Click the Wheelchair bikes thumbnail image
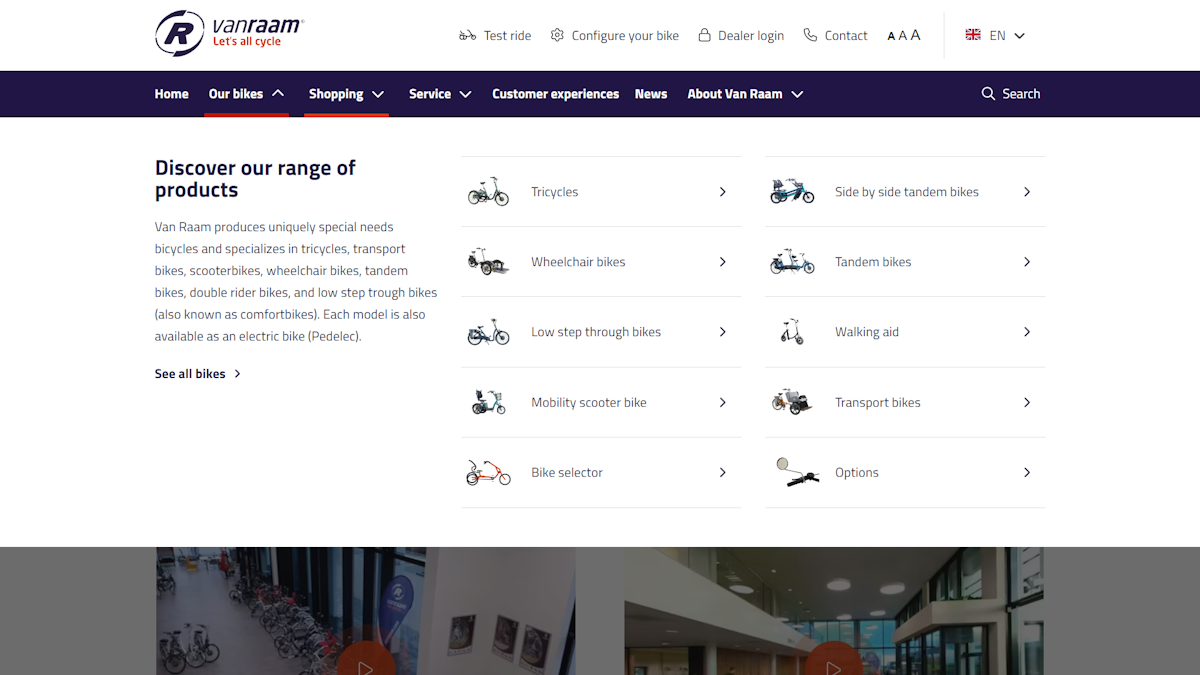This screenshot has width=1200, height=675. (x=489, y=261)
